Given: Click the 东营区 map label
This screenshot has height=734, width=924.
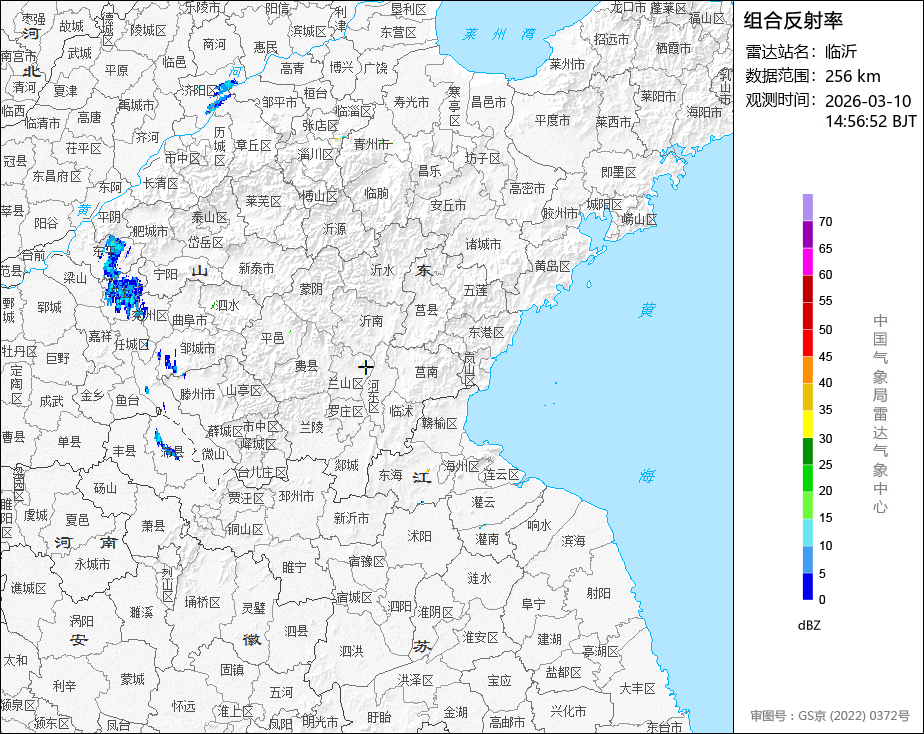Looking at the screenshot, I should tap(398, 32).
